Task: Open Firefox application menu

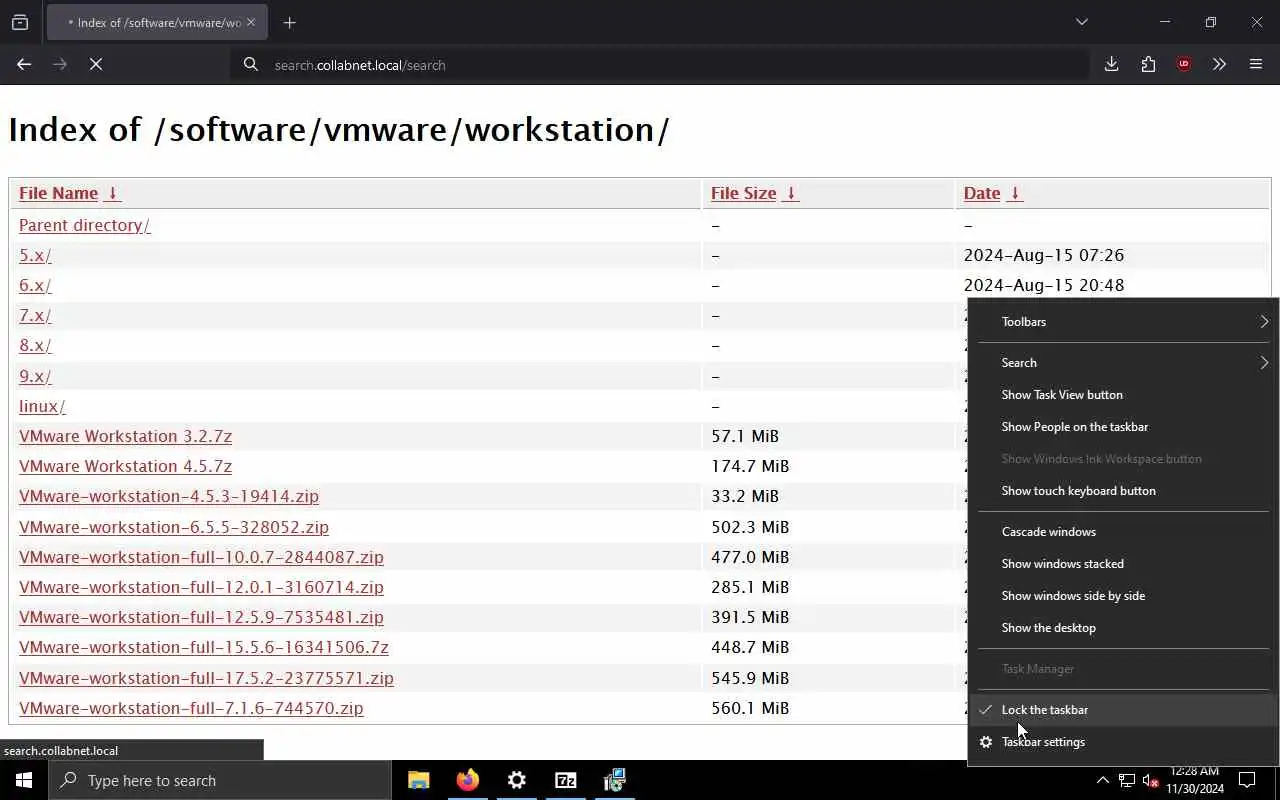Action: pos(1256,64)
